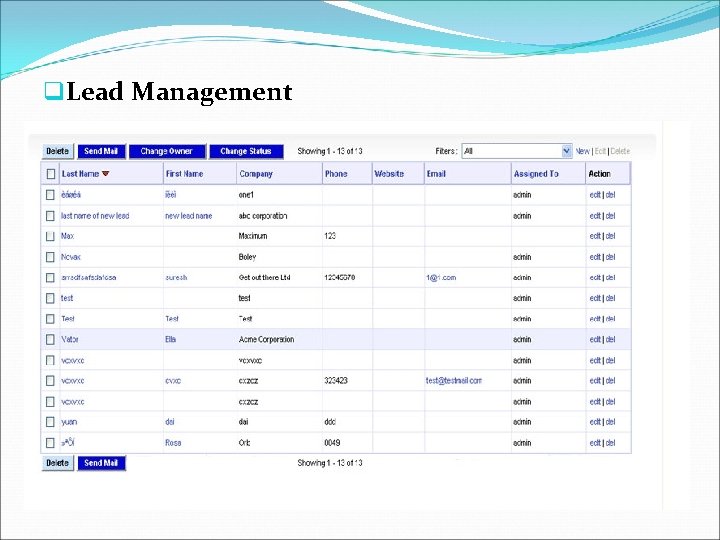This screenshot has height=540, width=720.
Task: Click the top Send Mail button
Action: [x=101, y=151]
